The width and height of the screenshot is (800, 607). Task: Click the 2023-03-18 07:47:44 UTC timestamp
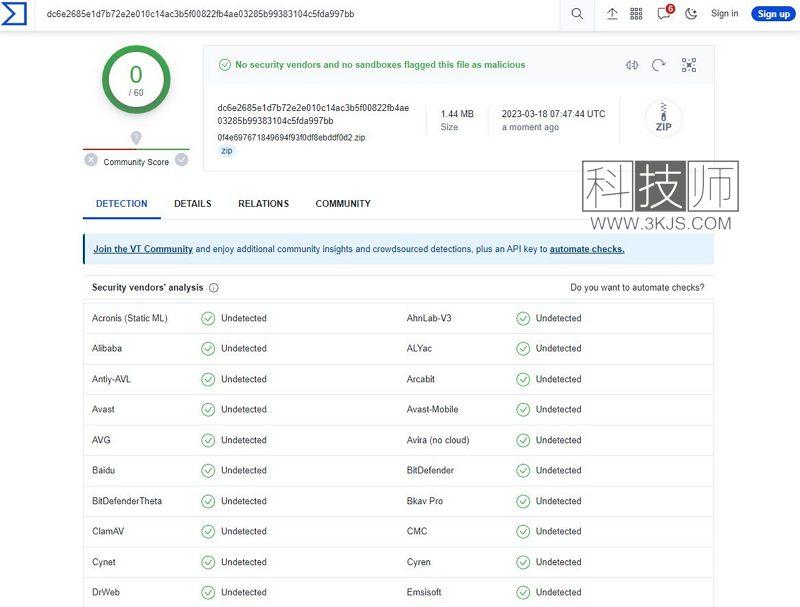tap(554, 114)
